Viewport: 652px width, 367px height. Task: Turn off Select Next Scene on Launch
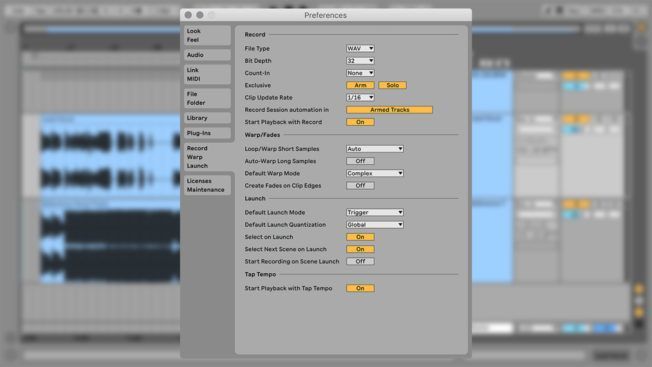pyautogui.click(x=360, y=249)
